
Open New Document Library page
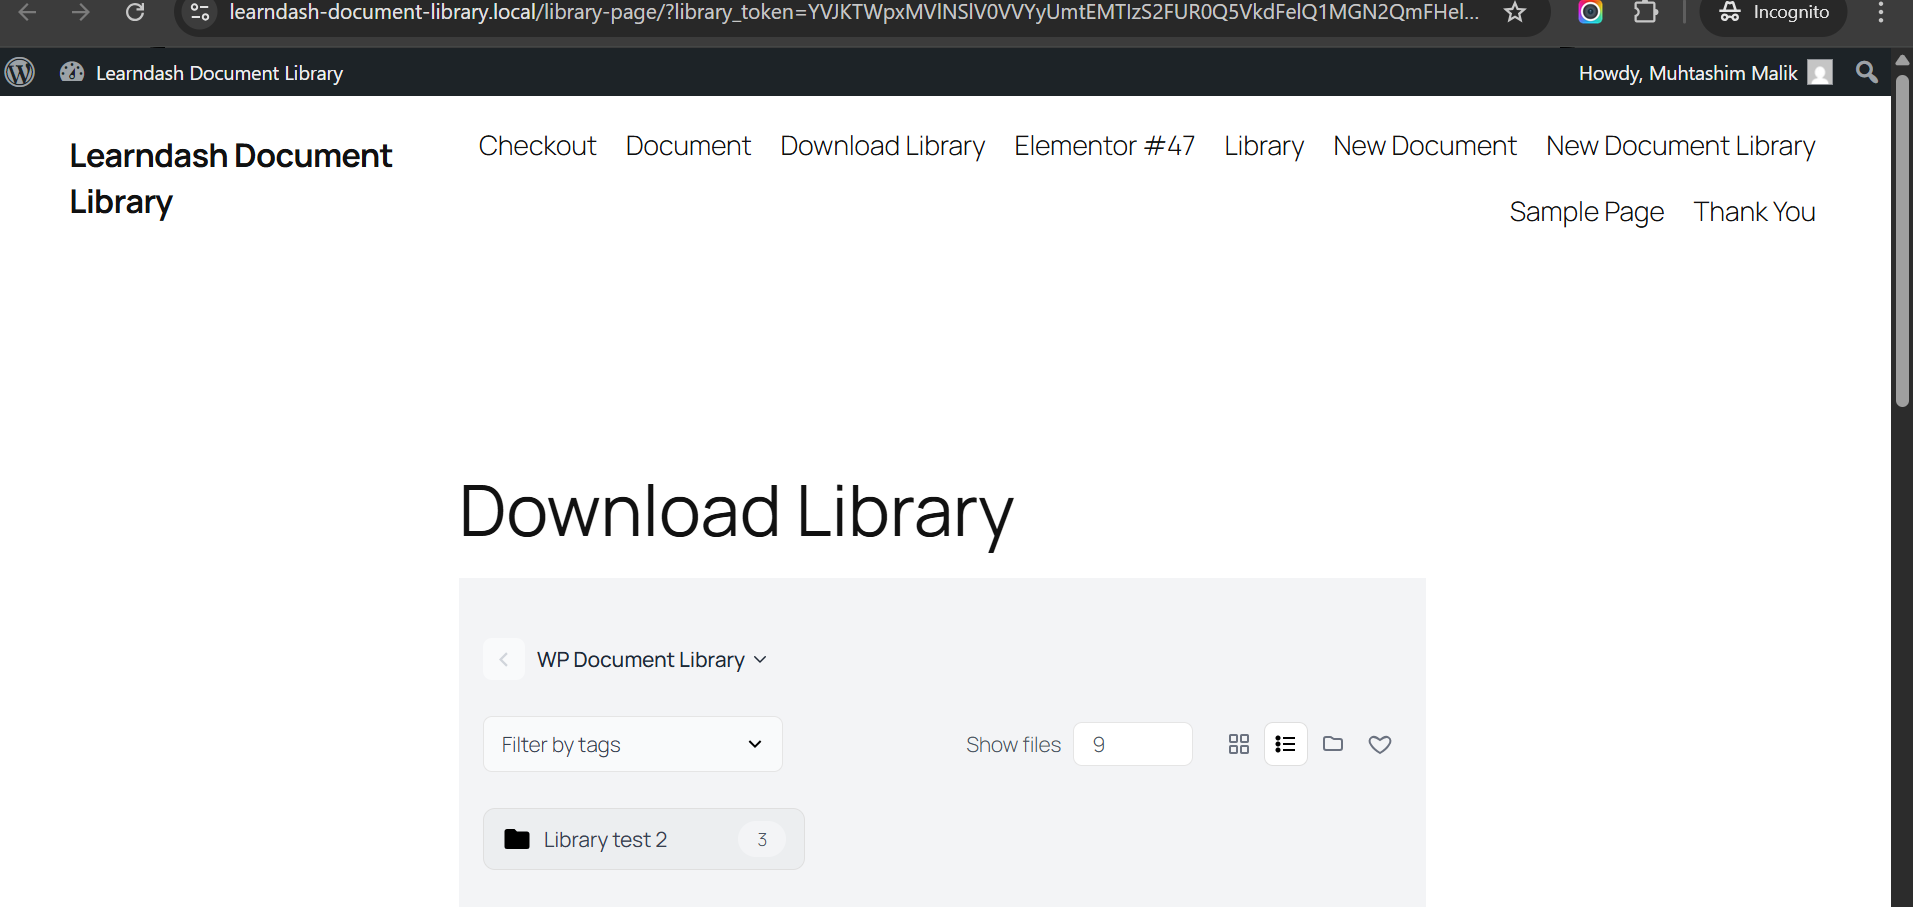(1680, 146)
